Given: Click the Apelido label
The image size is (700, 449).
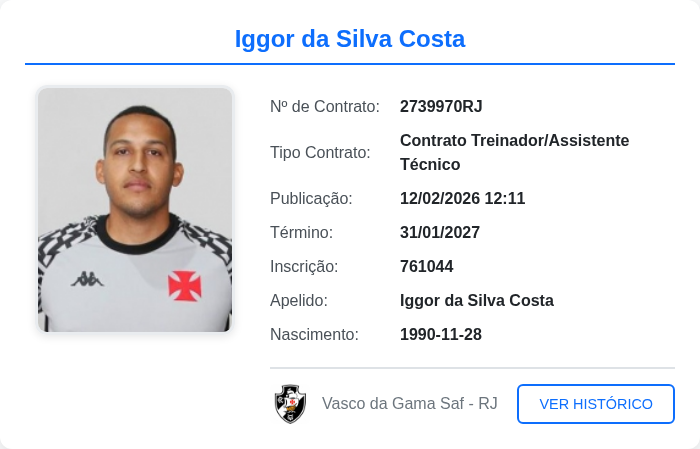Looking at the screenshot, I should coord(299,301).
